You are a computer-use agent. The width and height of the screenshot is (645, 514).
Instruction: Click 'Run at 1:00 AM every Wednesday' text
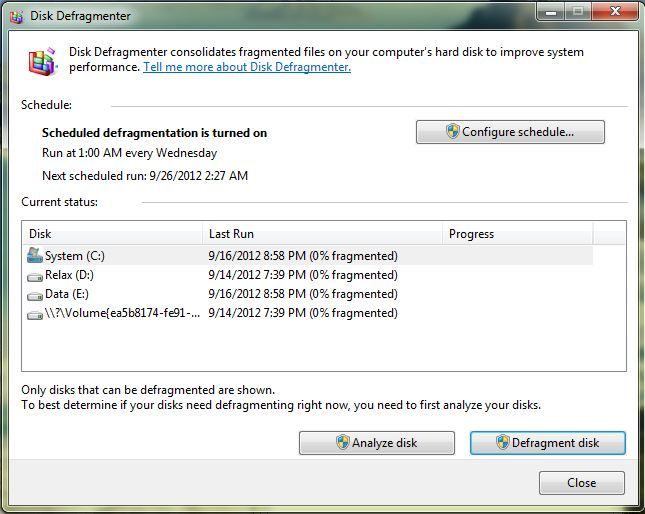pyautogui.click(x=129, y=153)
